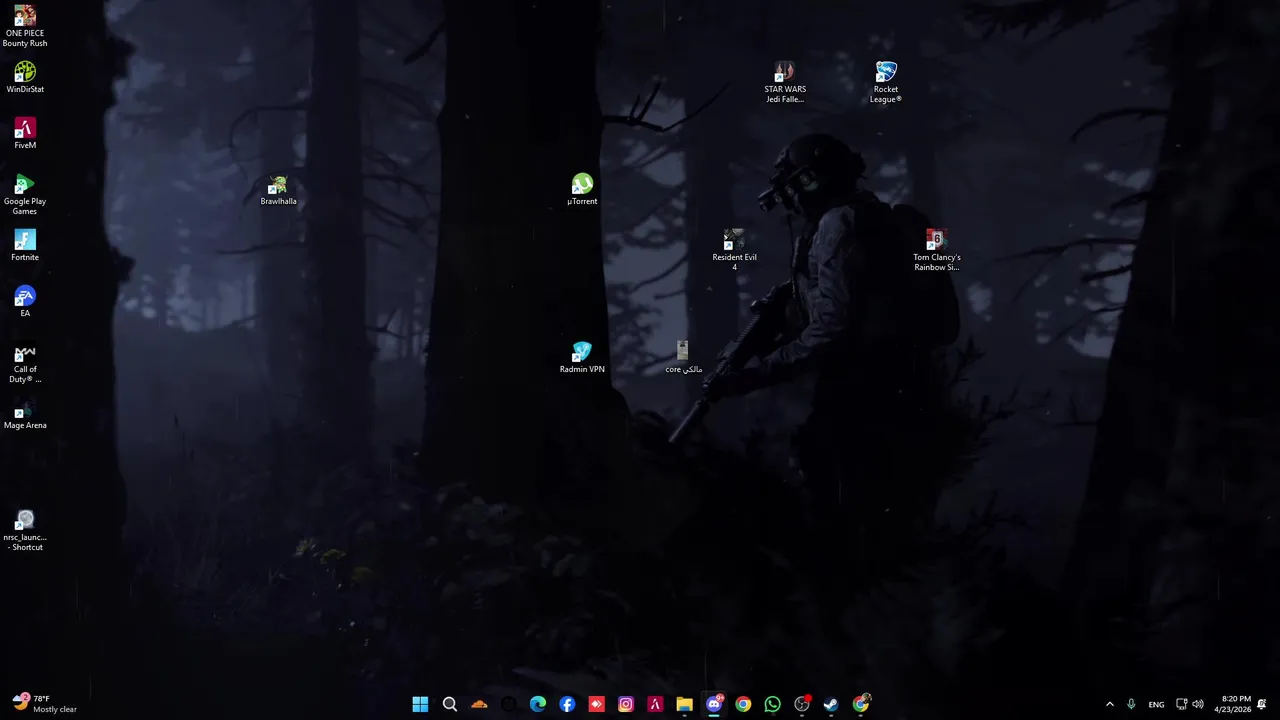Open File Explorer from the taskbar
The width and height of the screenshot is (1280, 720).
coord(684,704)
